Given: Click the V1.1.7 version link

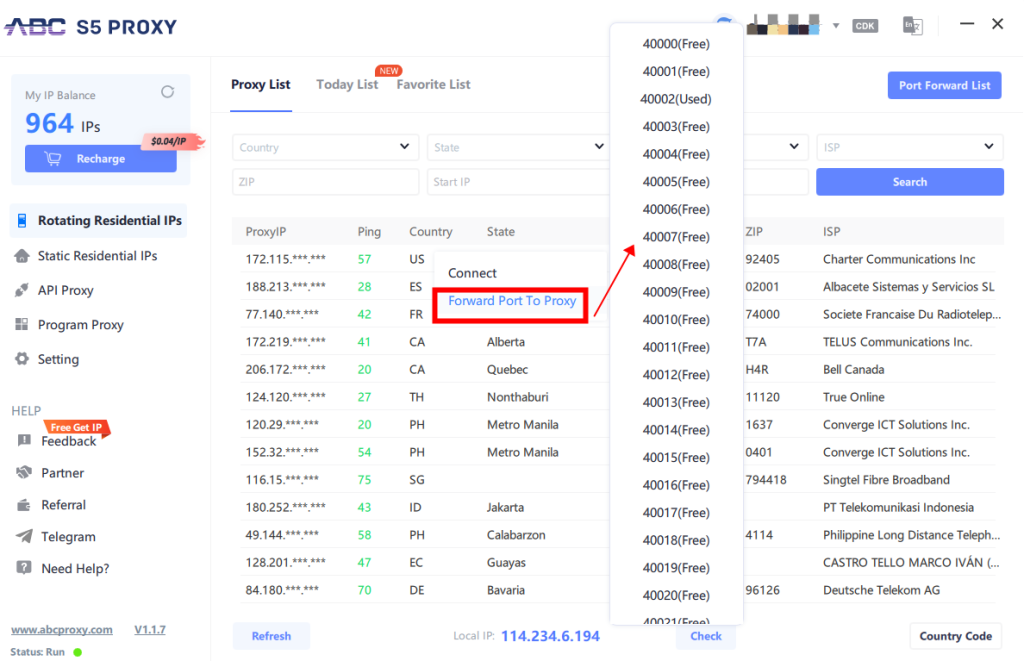Looking at the screenshot, I should point(150,630).
